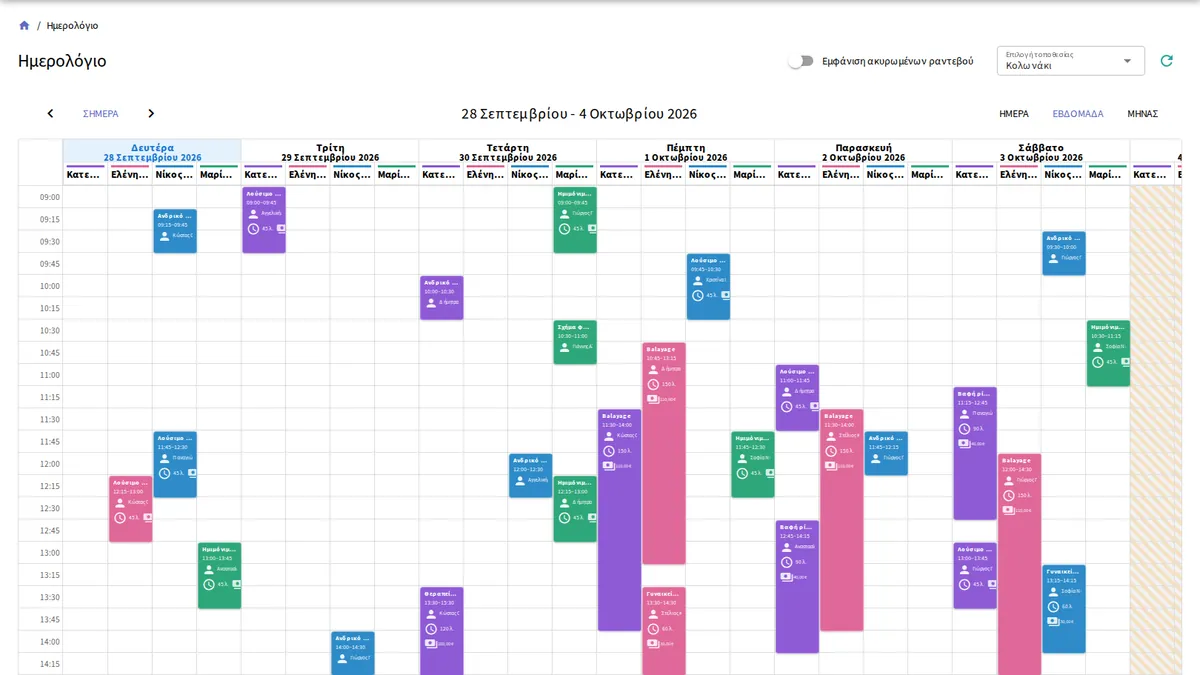
Task: Open Πέμπτη 1 Οκτωβρίου 2026 day header
Action: 686,152
